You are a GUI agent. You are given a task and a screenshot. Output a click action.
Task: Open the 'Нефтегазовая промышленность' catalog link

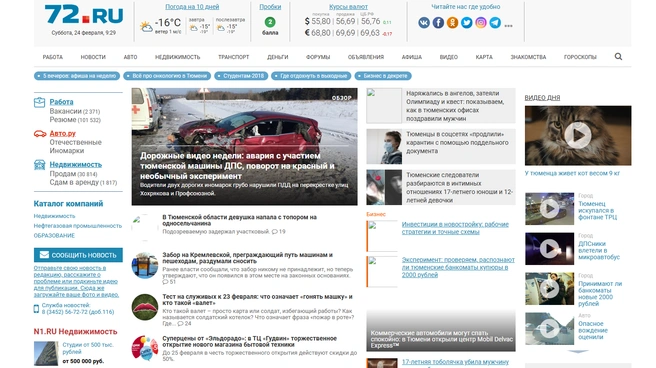[x=78, y=226]
